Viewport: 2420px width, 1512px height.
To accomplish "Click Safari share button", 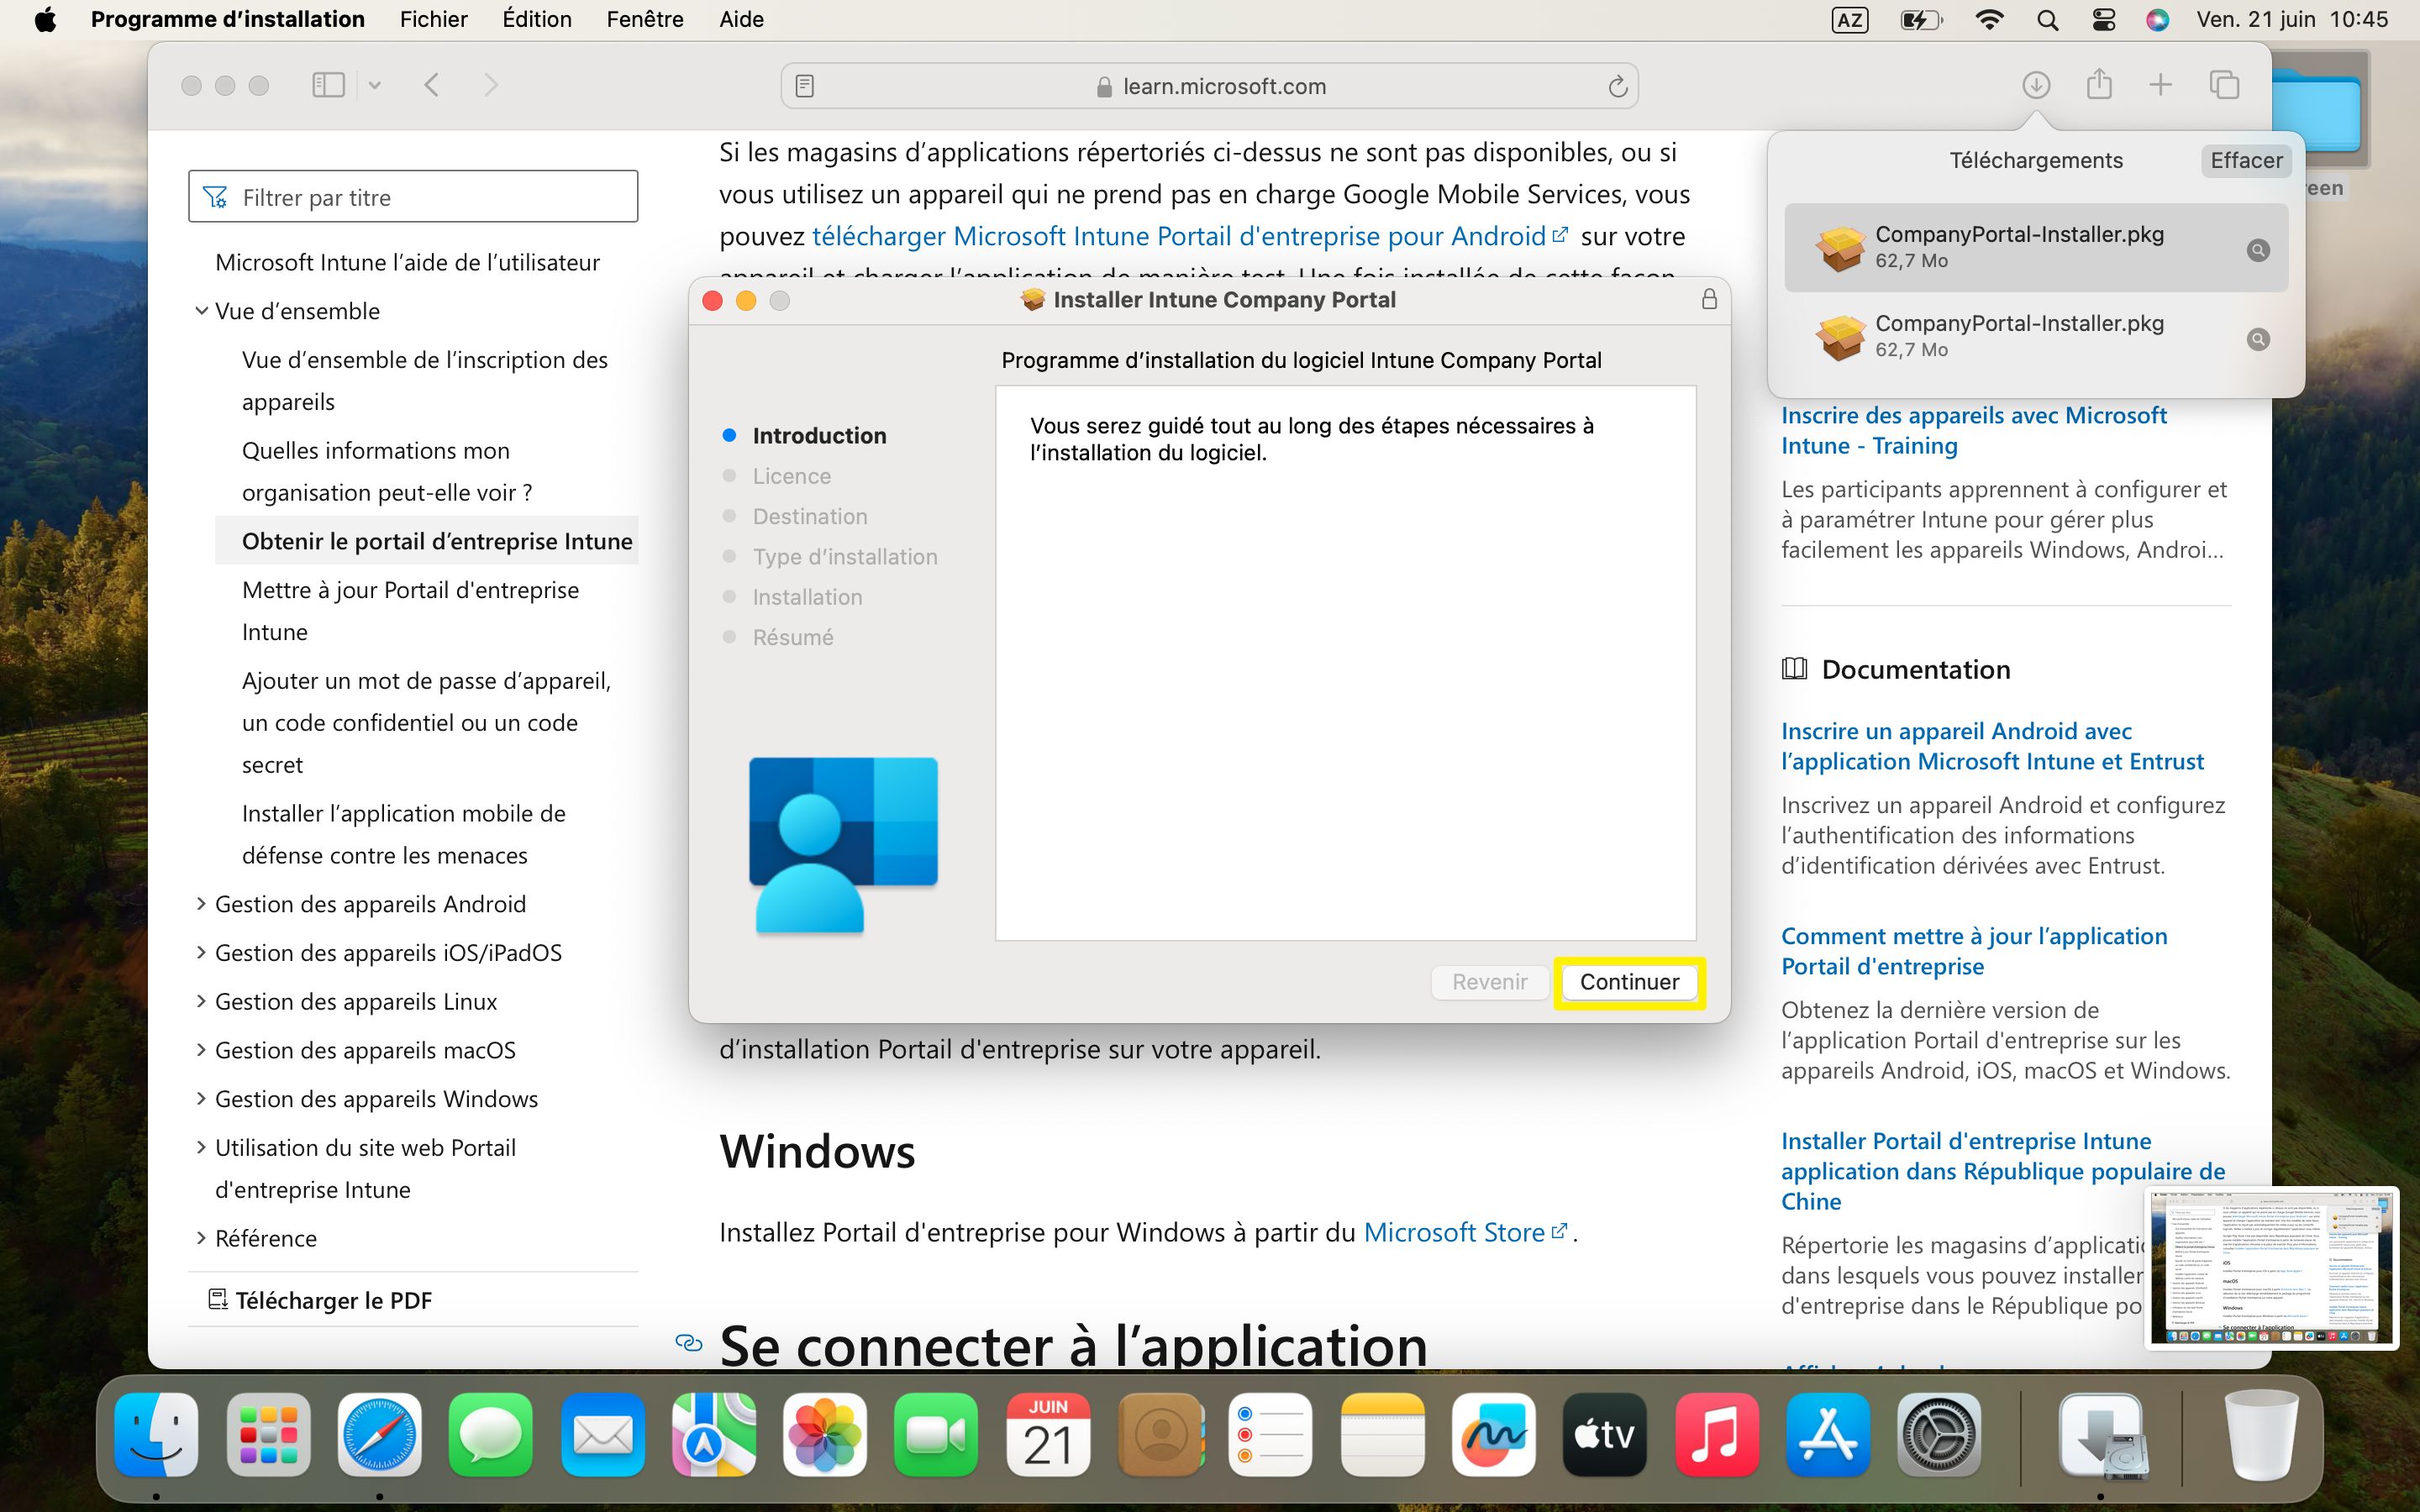I will 2099,85.
